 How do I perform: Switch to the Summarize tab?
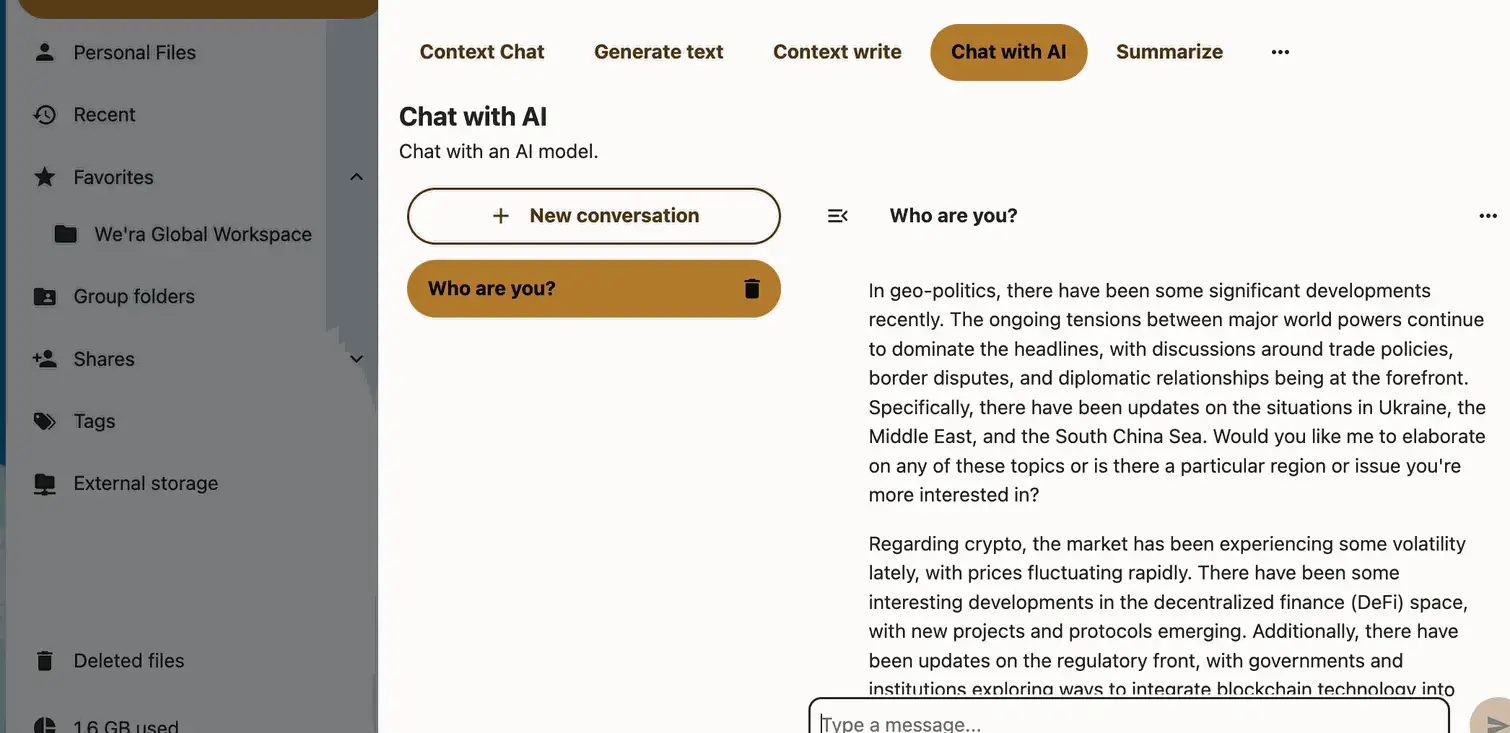point(1169,52)
